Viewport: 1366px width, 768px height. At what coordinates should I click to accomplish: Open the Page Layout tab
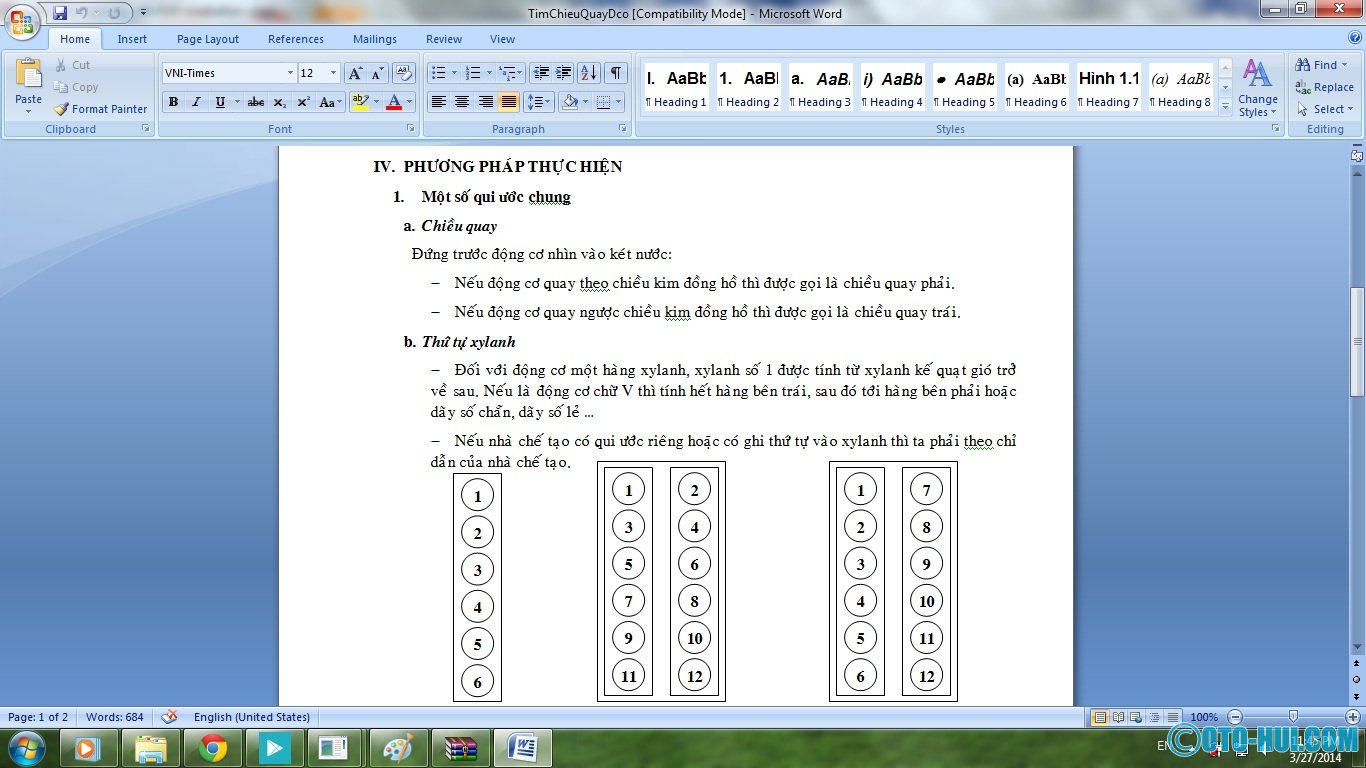(208, 39)
